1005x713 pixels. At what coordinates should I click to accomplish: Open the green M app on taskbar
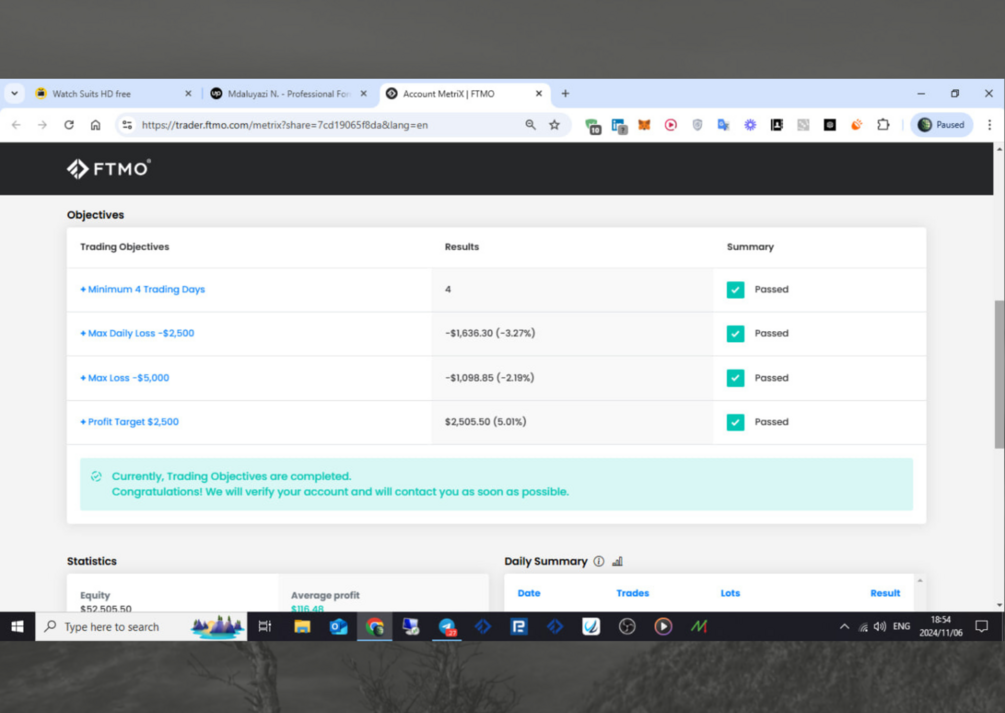[699, 626]
